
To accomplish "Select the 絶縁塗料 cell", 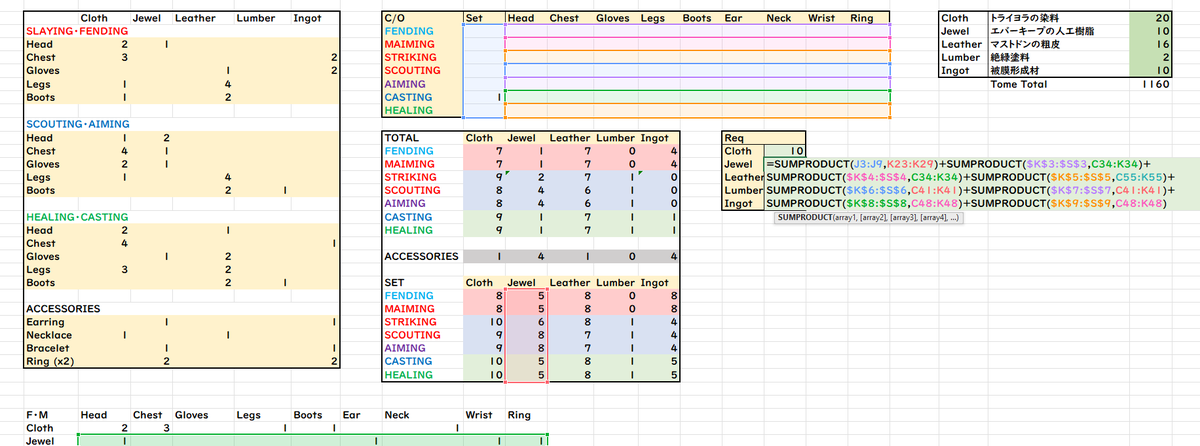I will point(1009,57).
